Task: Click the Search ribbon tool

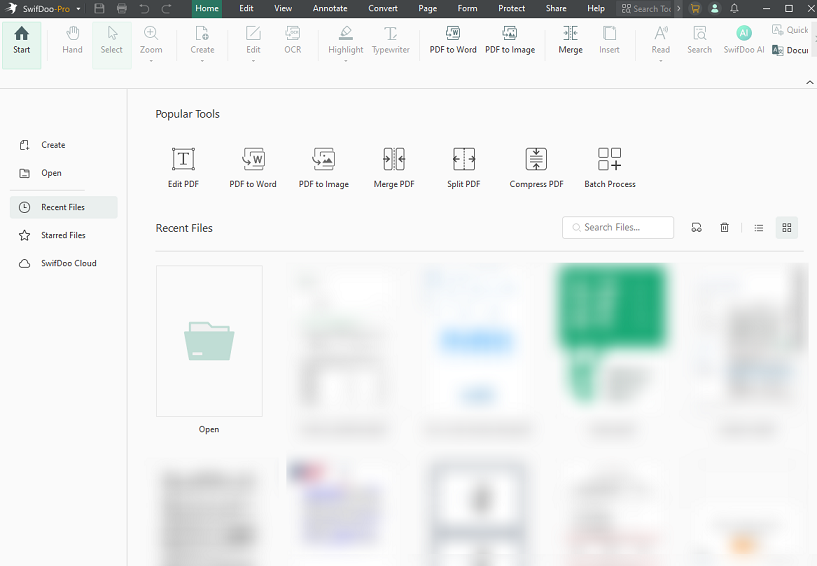Action: coord(699,40)
